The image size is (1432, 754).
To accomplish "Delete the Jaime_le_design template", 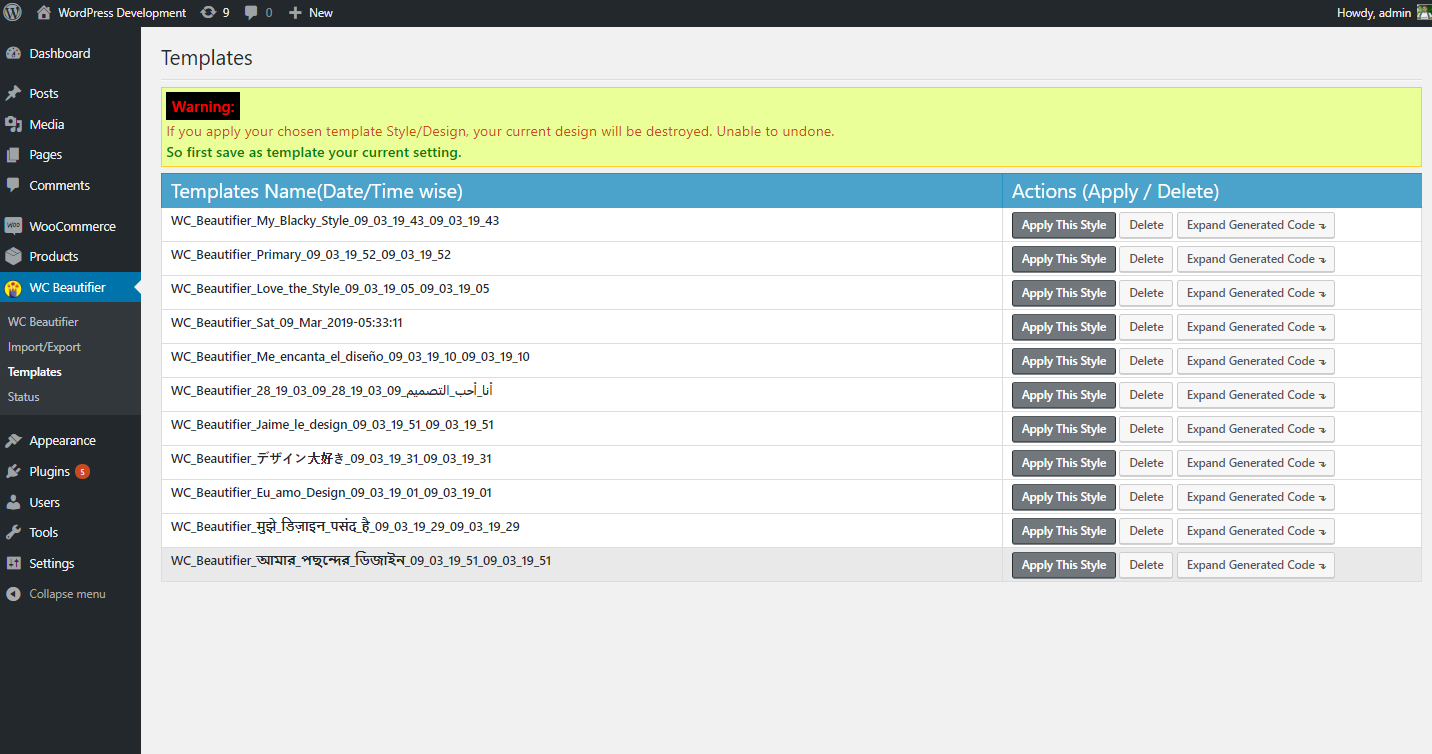I will [x=1146, y=429].
